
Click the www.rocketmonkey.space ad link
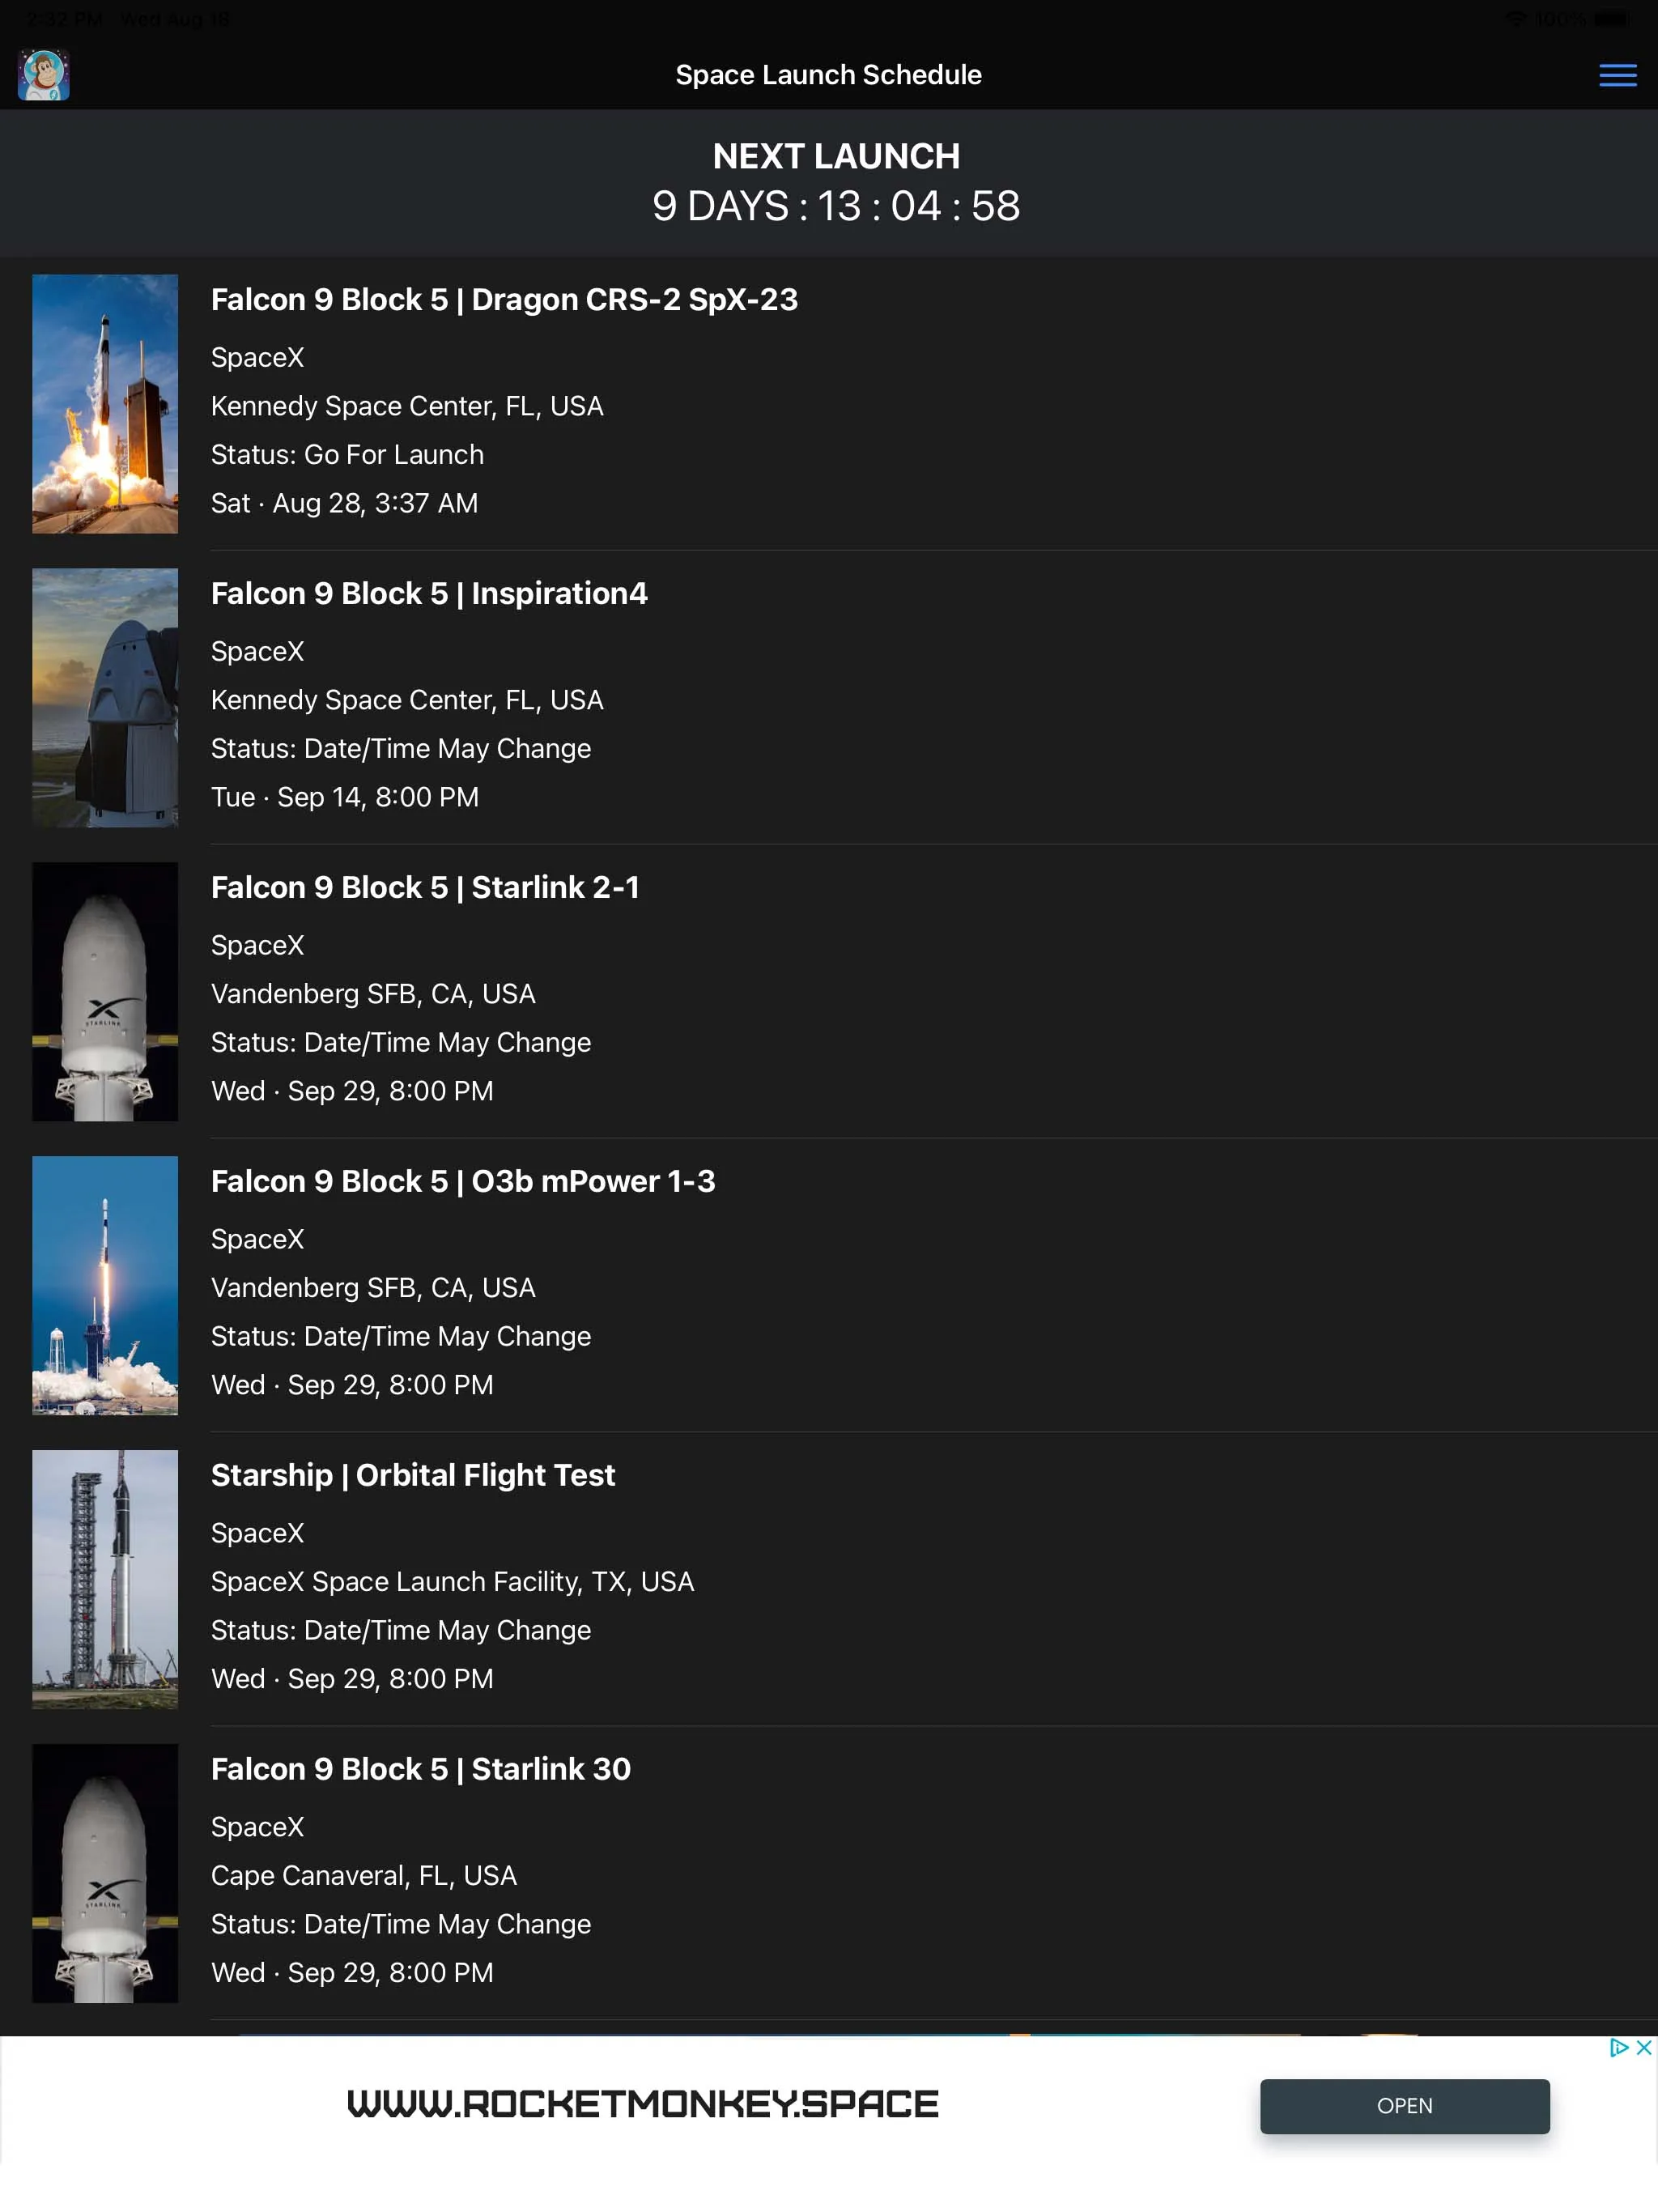pyautogui.click(x=641, y=2104)
